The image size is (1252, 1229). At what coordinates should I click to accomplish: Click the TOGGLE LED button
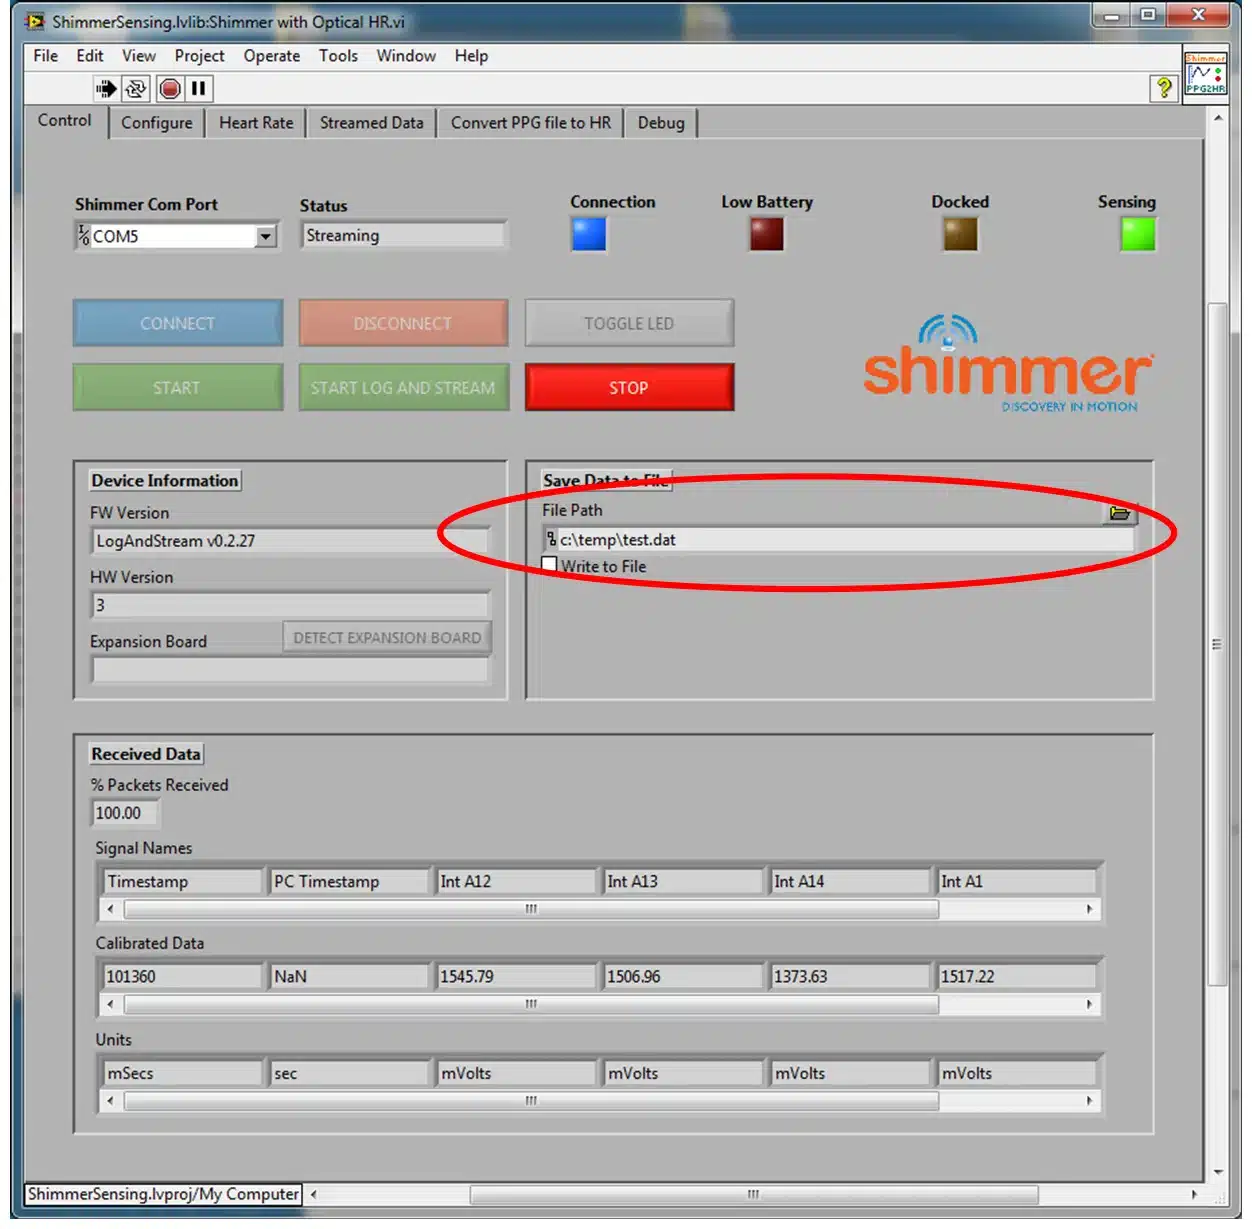pyautogui.click(x=629, y=323)
